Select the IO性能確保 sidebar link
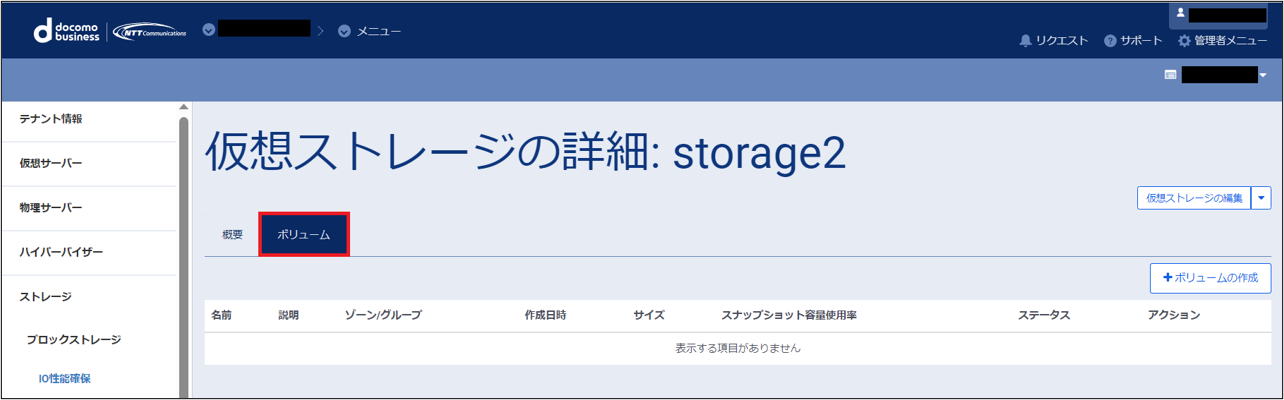 click(72, 378)
